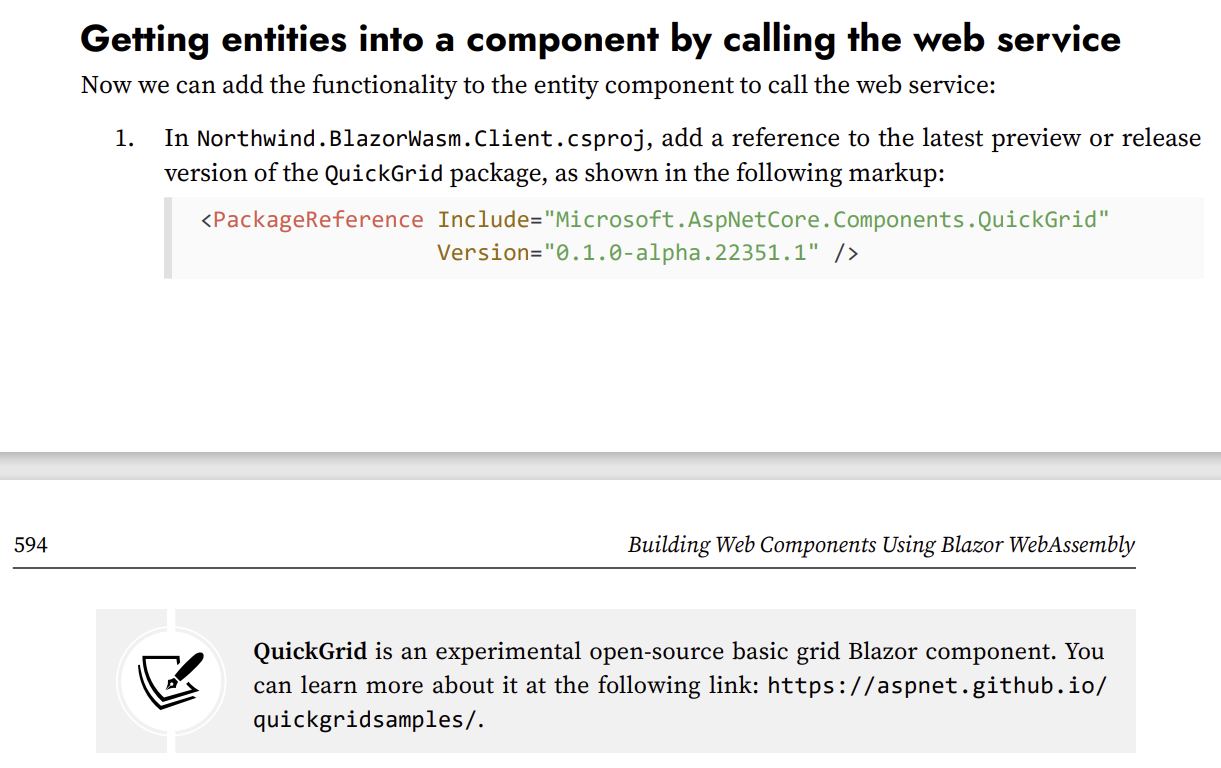Click the sentence 'Now we can add the functionality'
The width and height of the screenshot is (1221, 768).
(538, 85)
